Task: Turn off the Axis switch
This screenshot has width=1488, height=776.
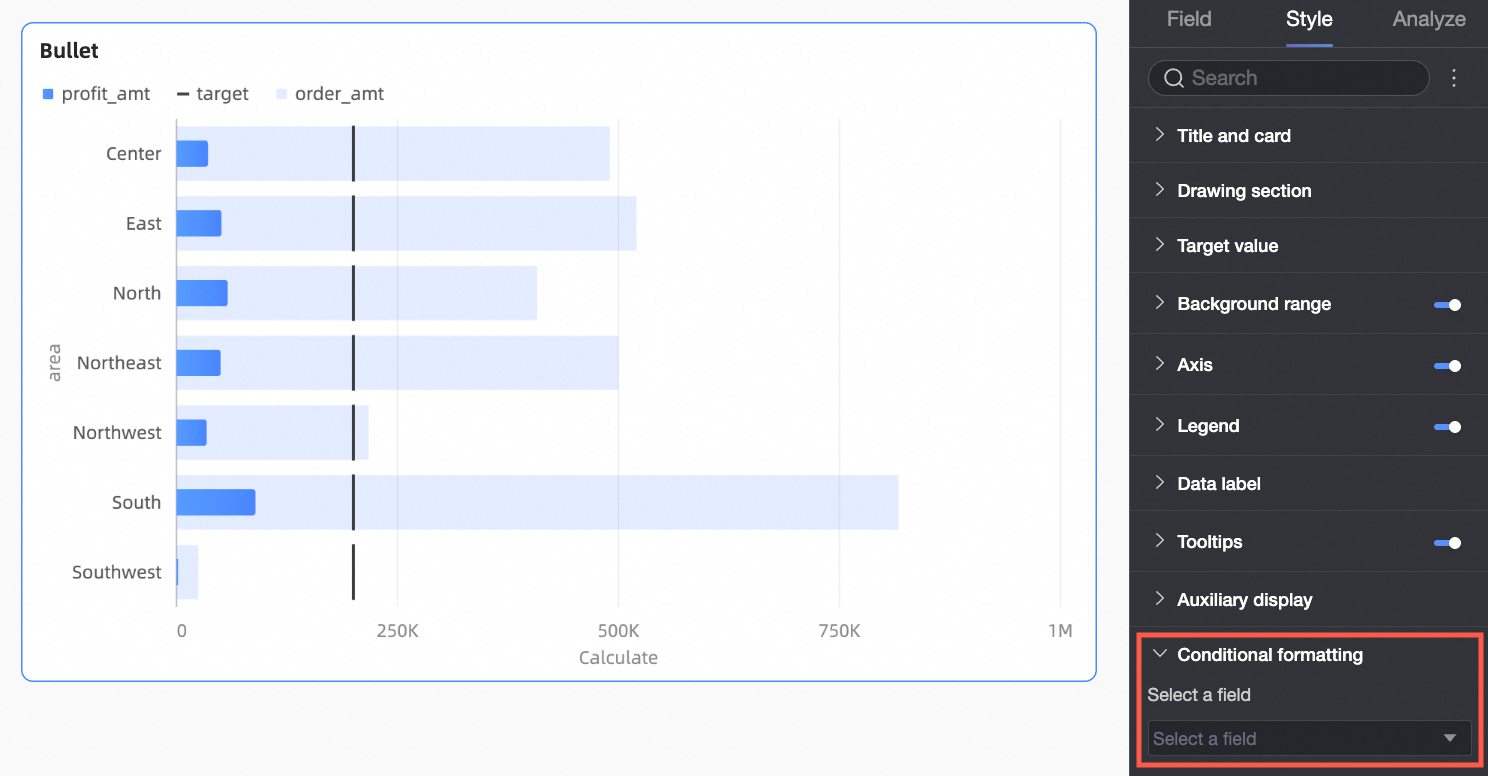Action: (1447, 366)
